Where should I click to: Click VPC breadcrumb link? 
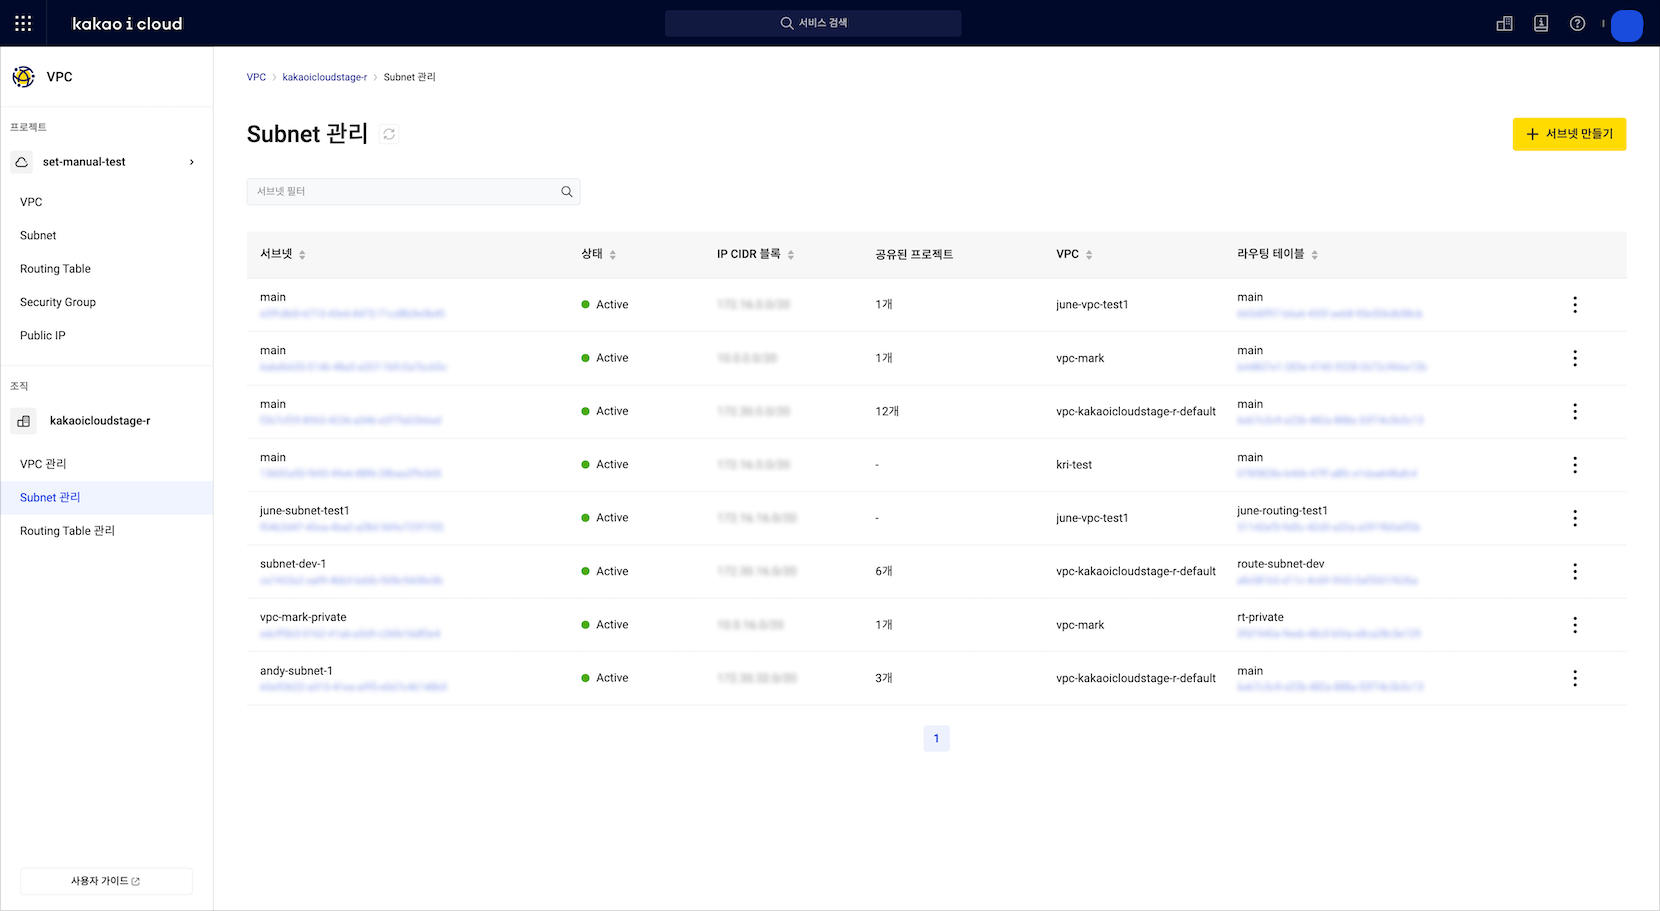coord(256,77)
